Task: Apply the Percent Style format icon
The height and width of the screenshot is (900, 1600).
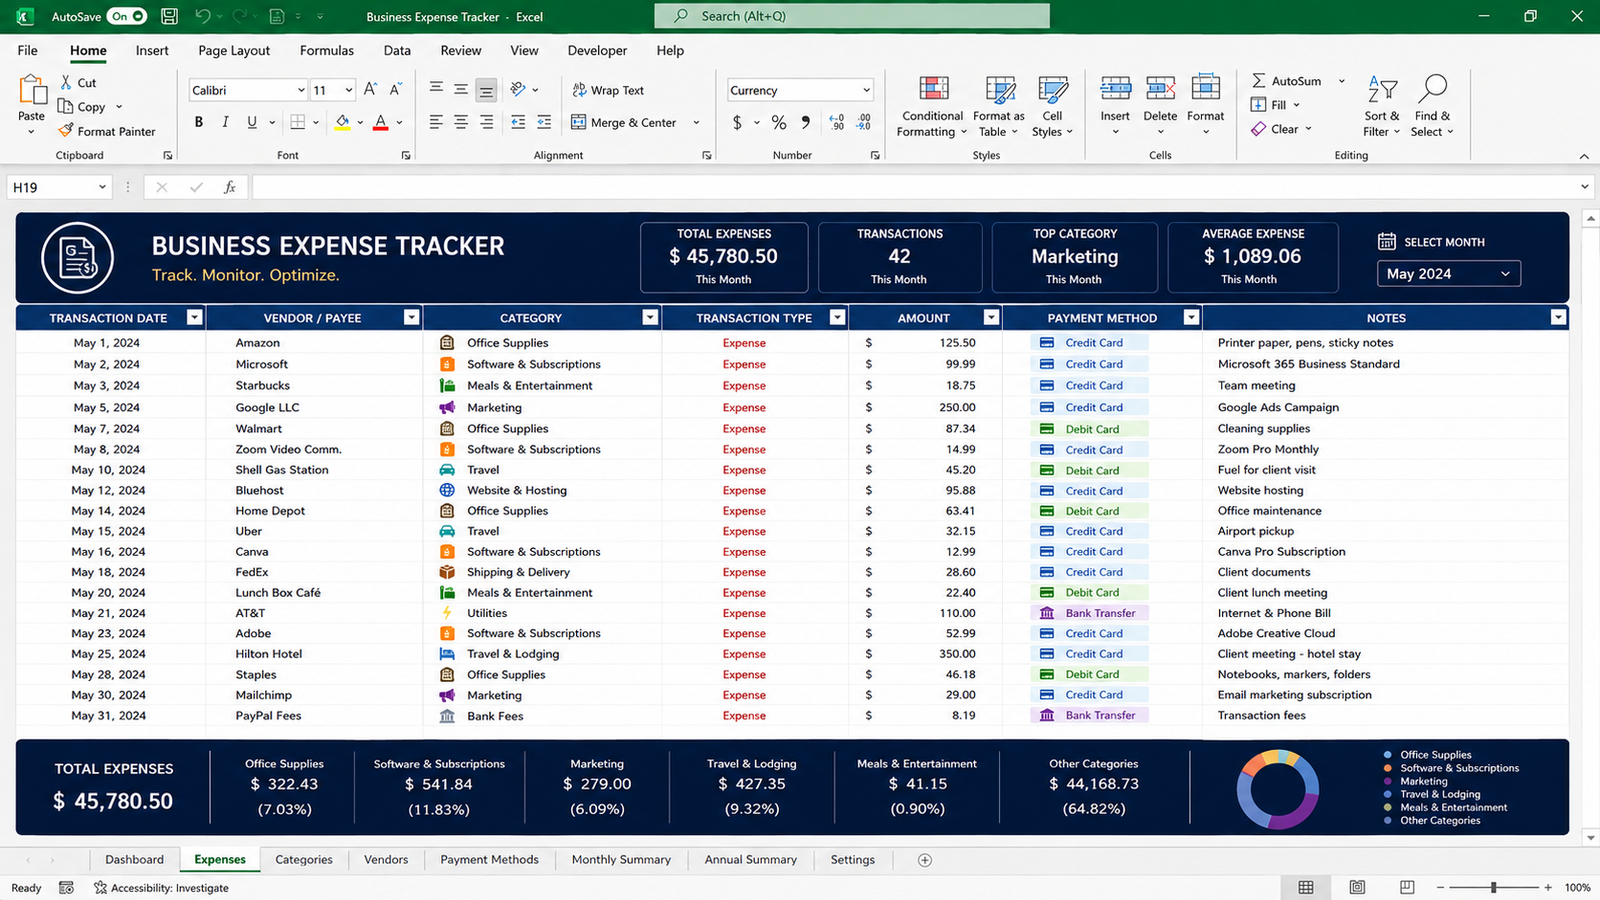Action: pyautogui.click(x=779, y=122)
